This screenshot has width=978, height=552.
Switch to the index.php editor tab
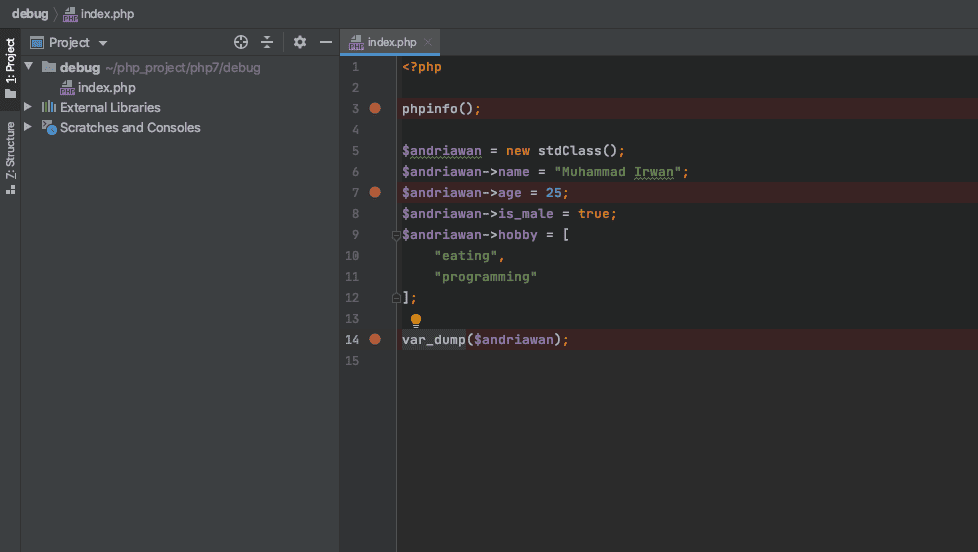[390, 42]
